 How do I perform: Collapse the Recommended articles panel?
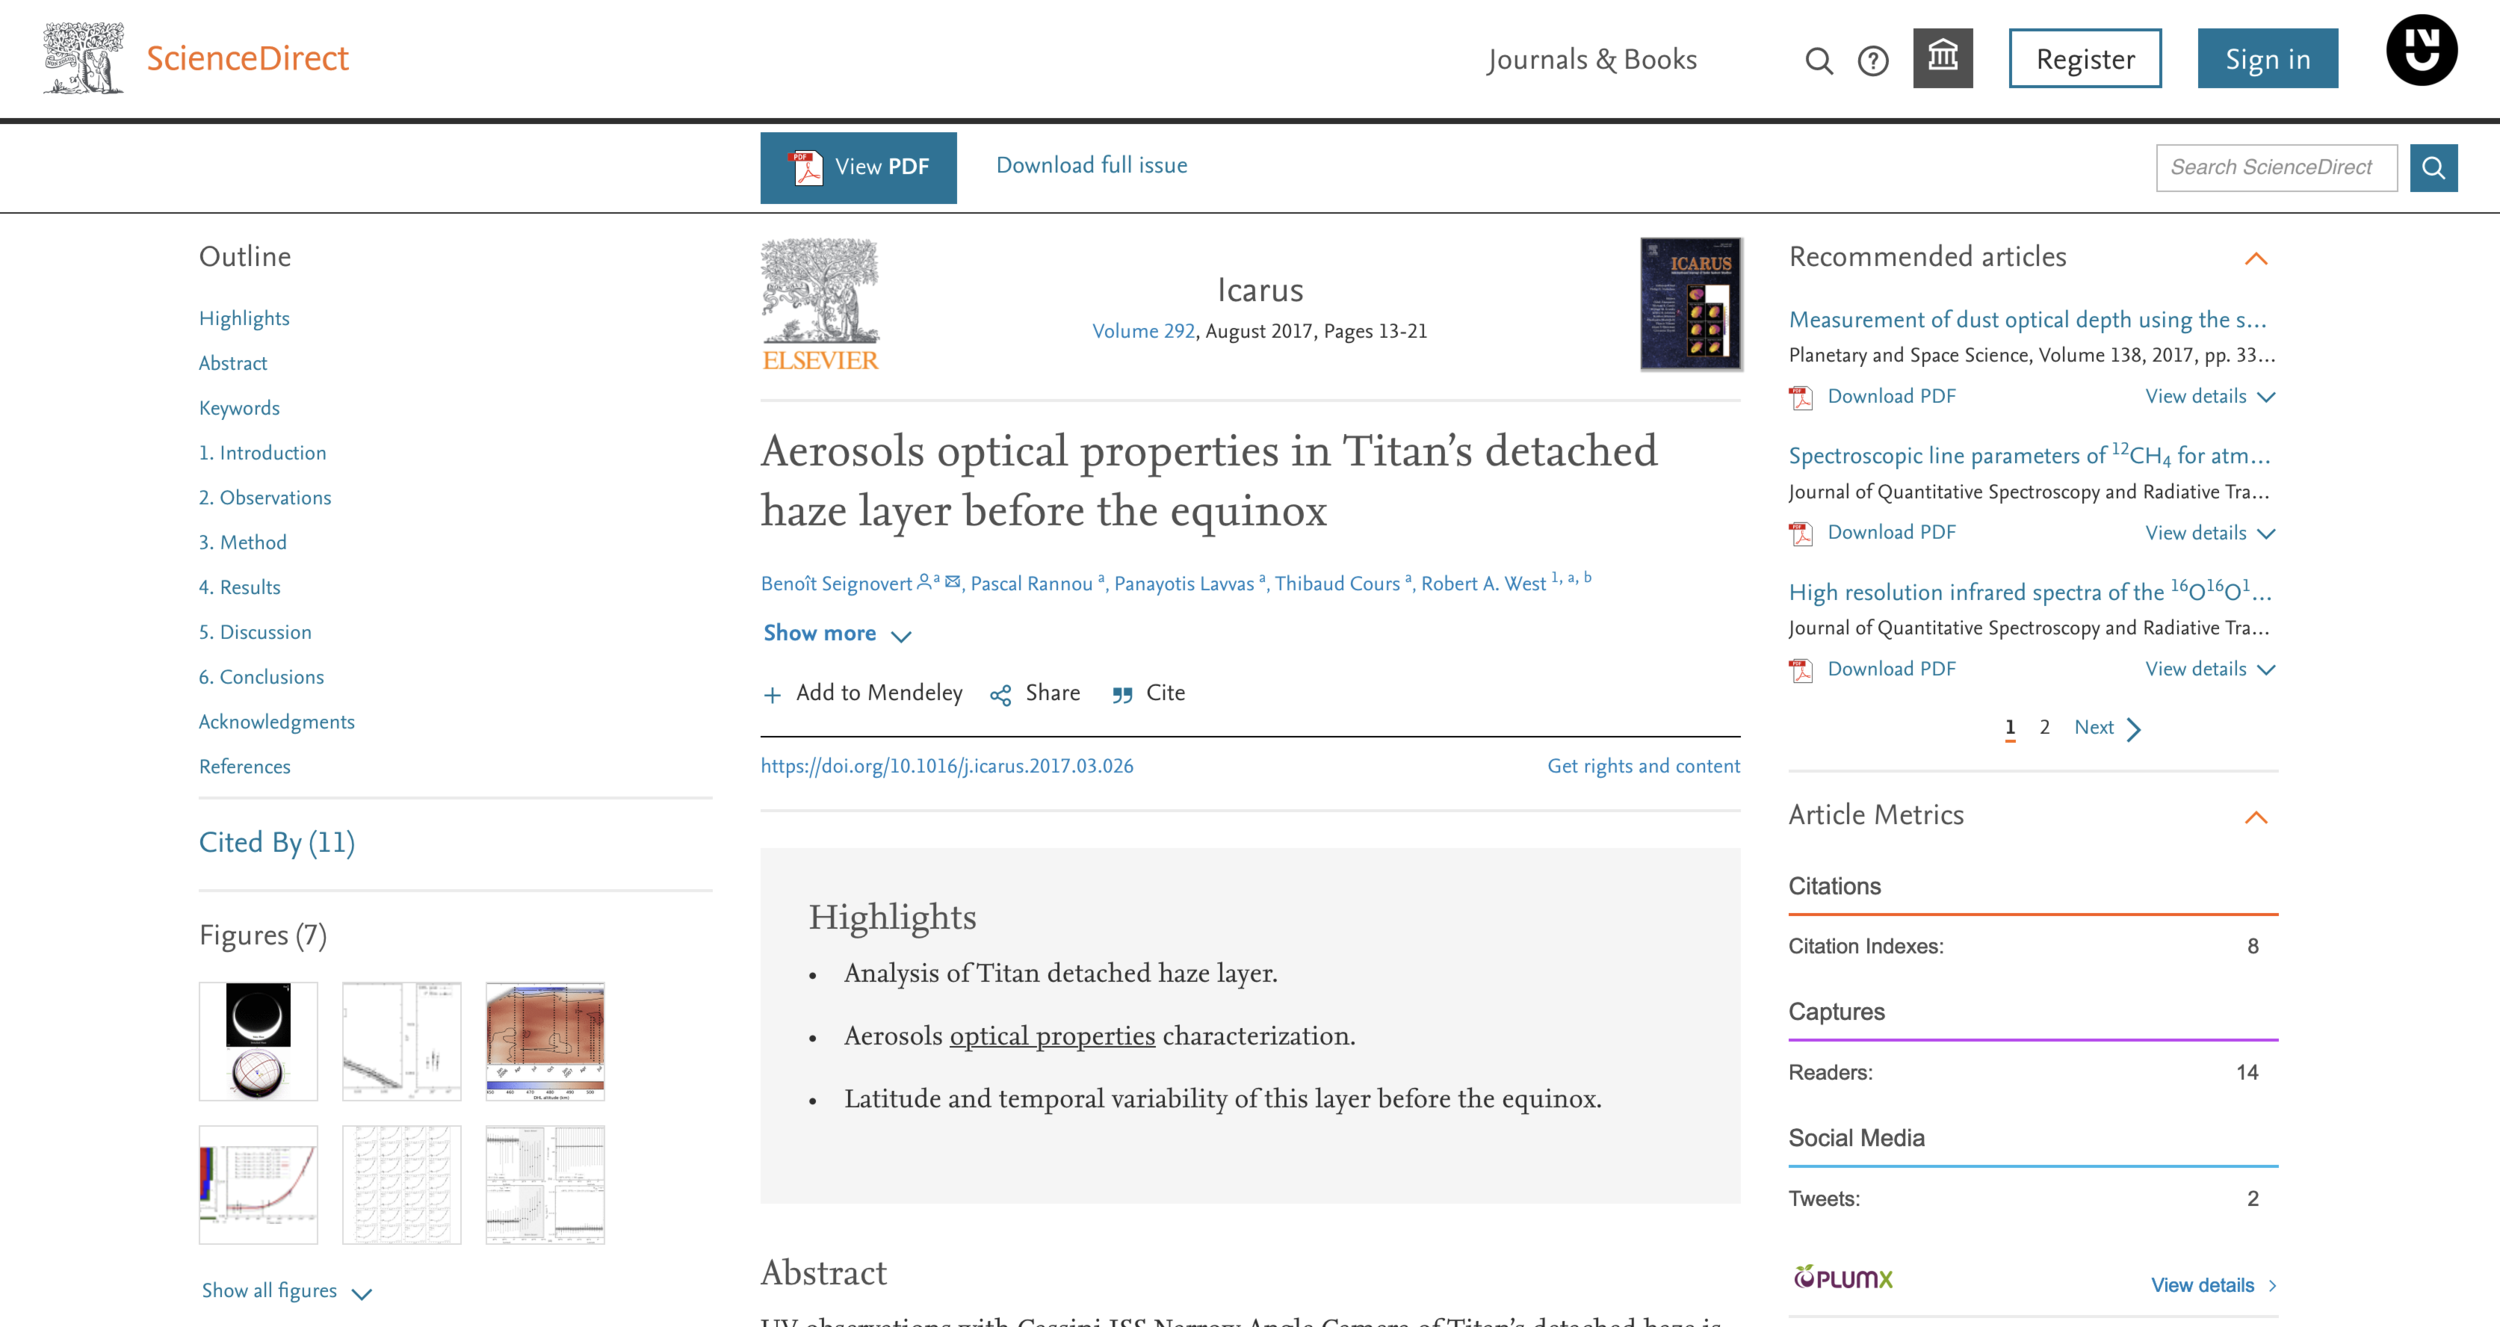[x=2256, y=259]
